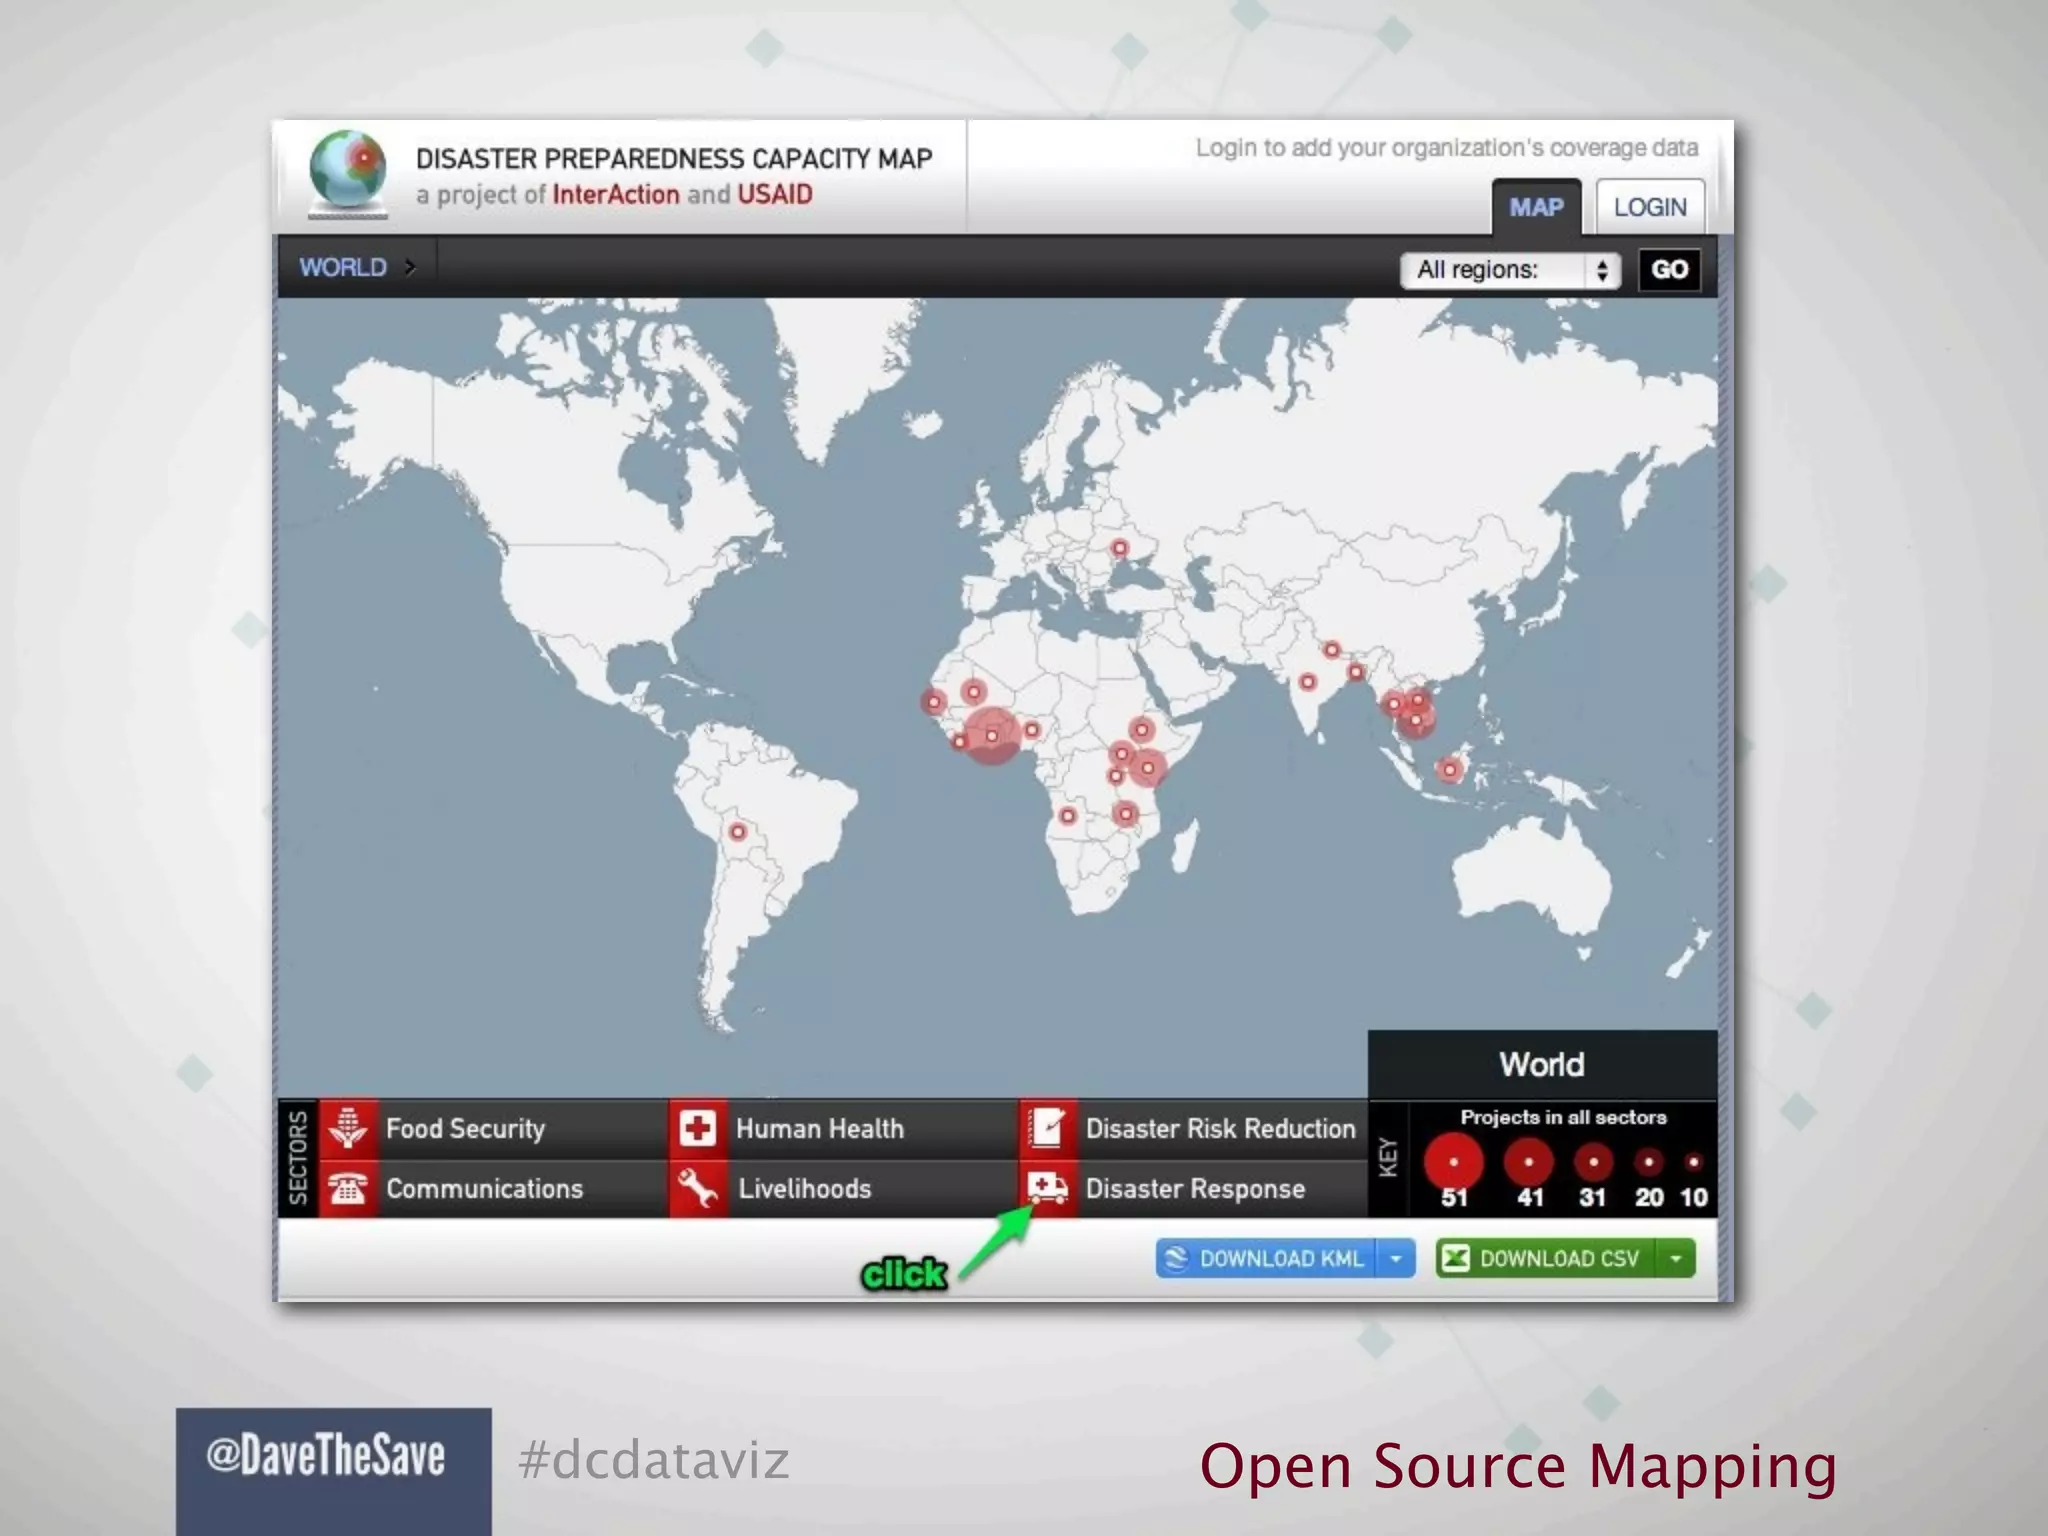Expand the Download KML arrow menu

[x=1396, y=1258]
